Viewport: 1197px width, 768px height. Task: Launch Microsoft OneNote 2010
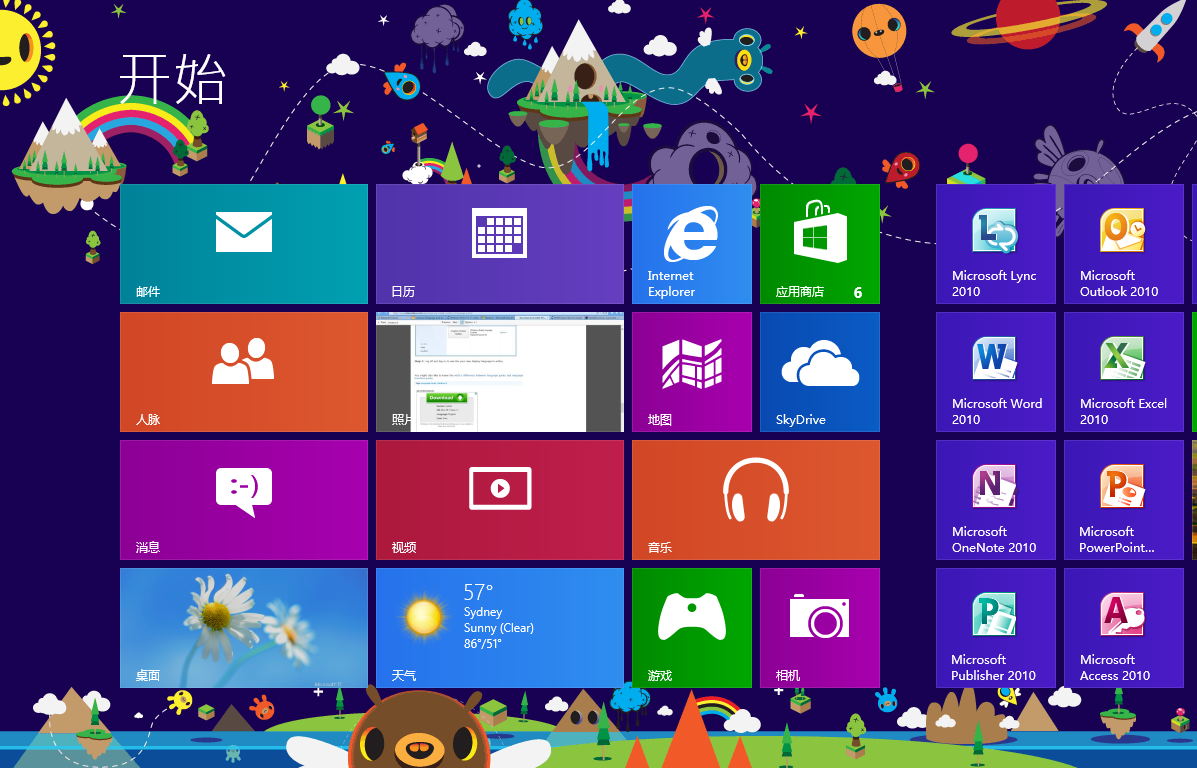click(995, 500)
